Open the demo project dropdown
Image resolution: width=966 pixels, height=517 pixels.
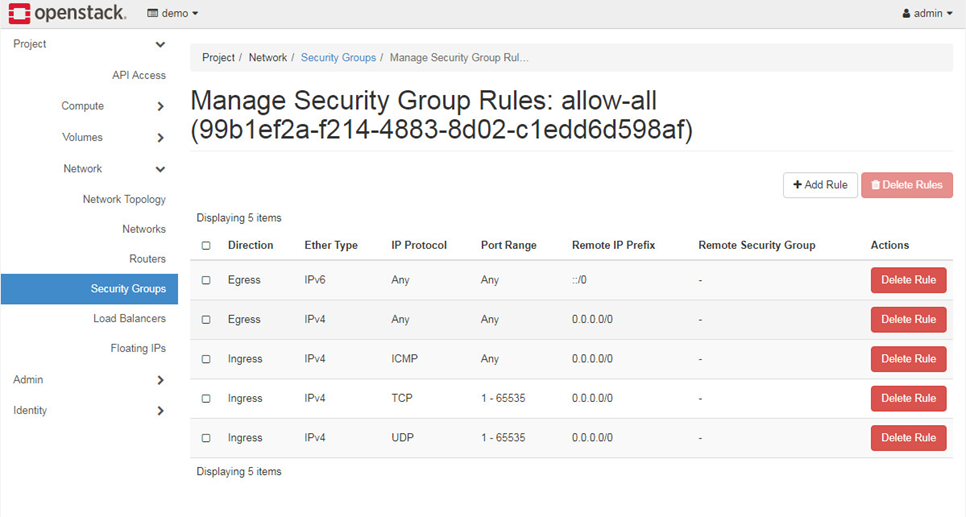point(172,14)
